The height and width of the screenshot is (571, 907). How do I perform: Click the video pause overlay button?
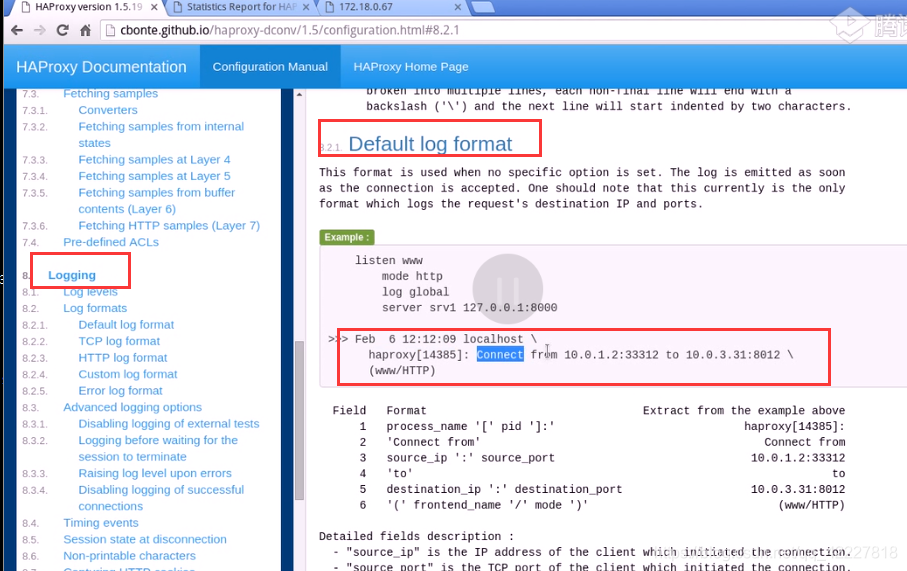pos(507,288)
